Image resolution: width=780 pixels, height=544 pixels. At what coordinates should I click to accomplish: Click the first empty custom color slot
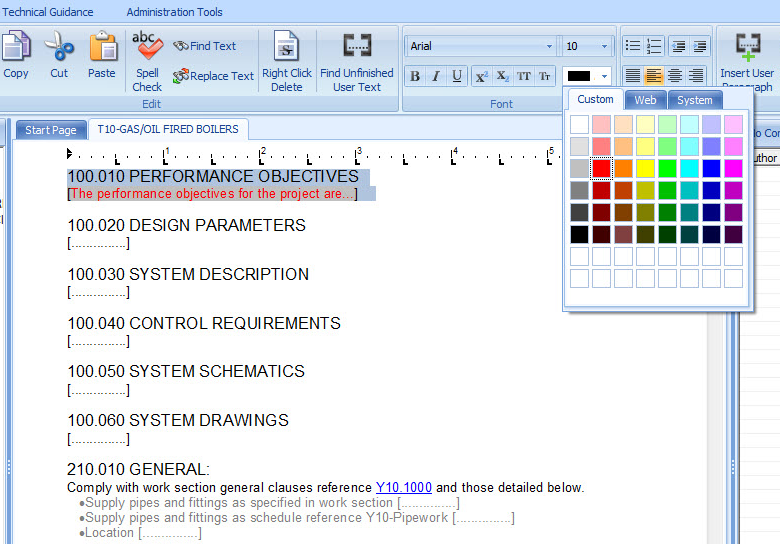pos(580,257)
